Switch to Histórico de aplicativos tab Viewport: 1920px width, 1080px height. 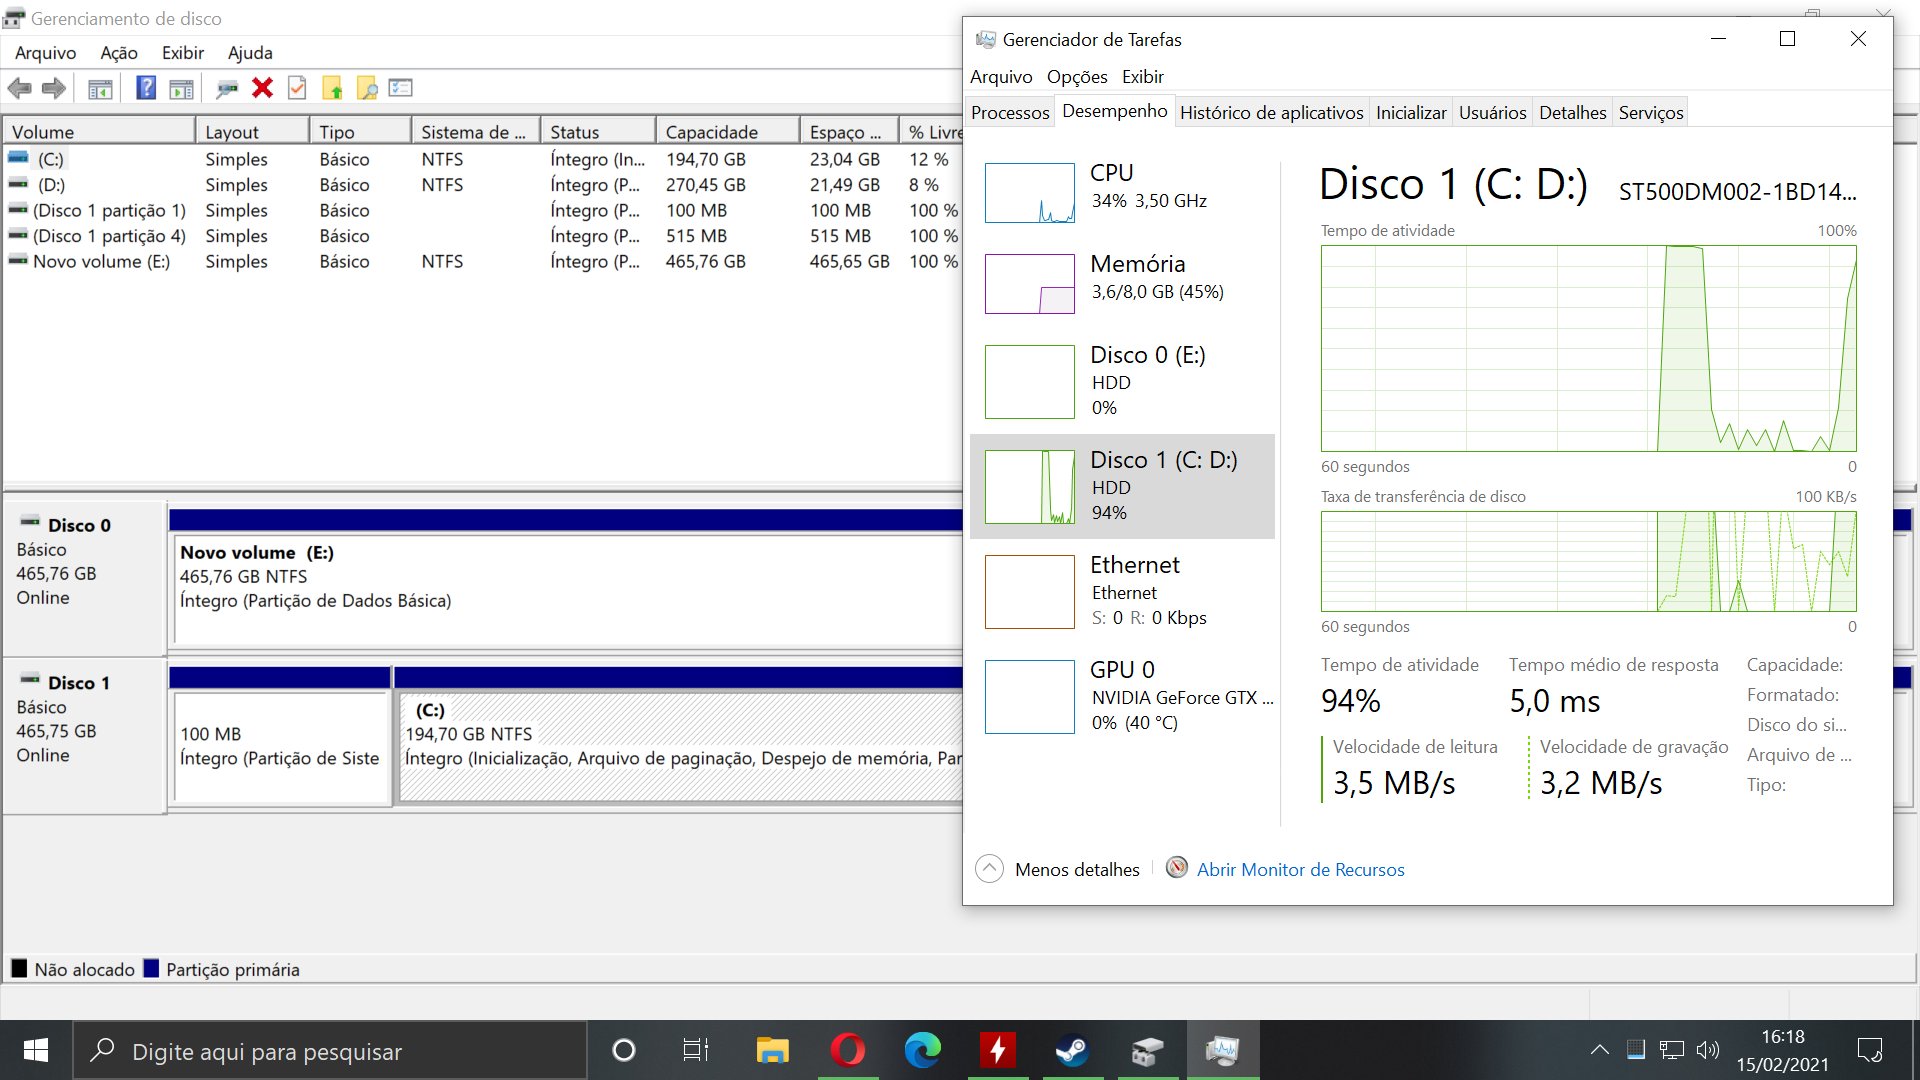[x=1271, y=113]
